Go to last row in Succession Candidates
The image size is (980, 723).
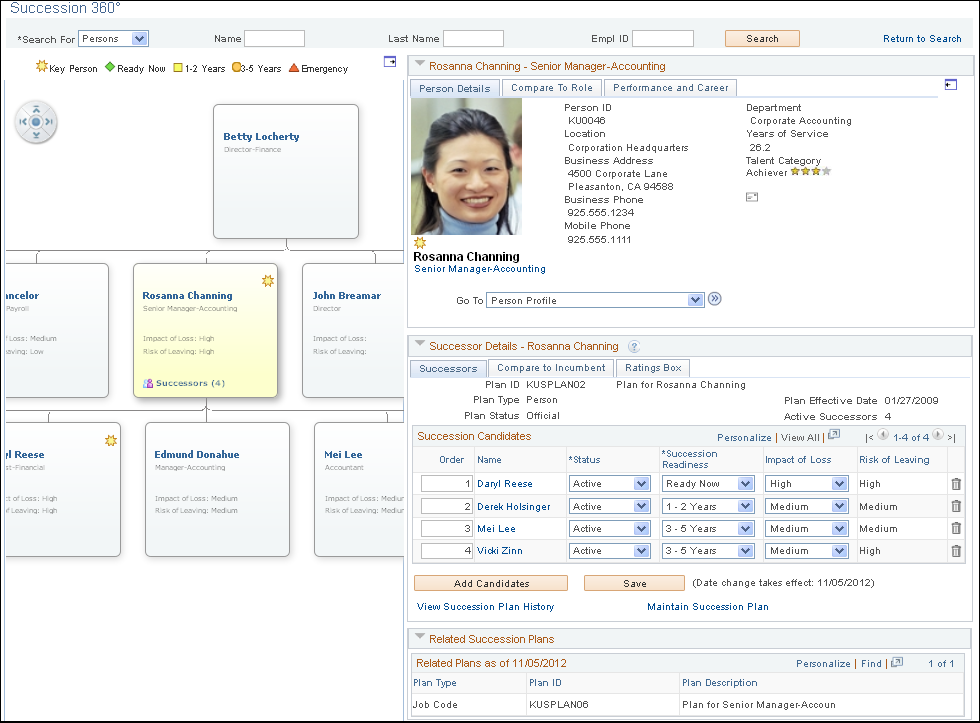[x=951, y=438]
